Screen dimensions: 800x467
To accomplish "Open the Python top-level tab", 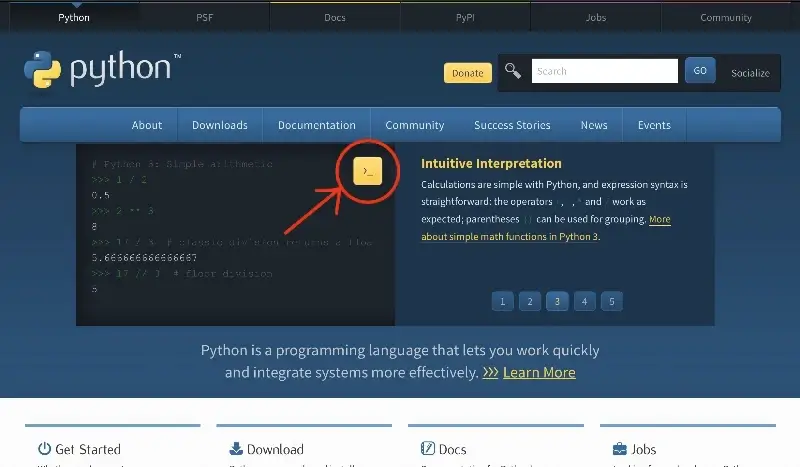I will point(74,17).
